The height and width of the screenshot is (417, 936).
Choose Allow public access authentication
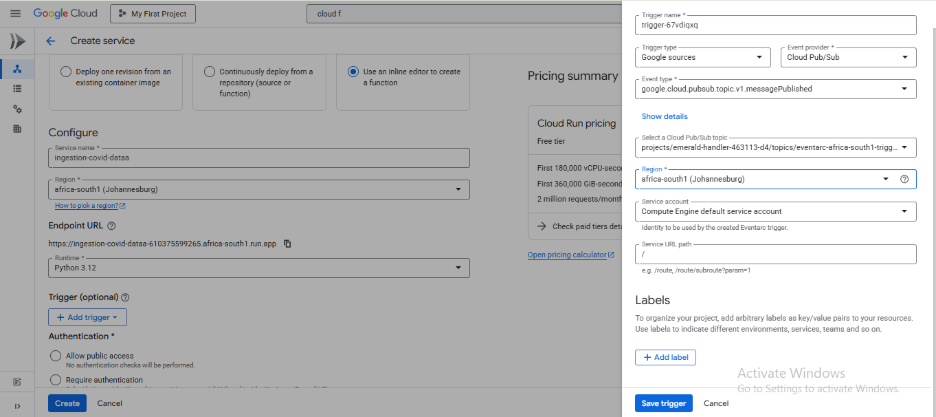click(x=54, y=356)
